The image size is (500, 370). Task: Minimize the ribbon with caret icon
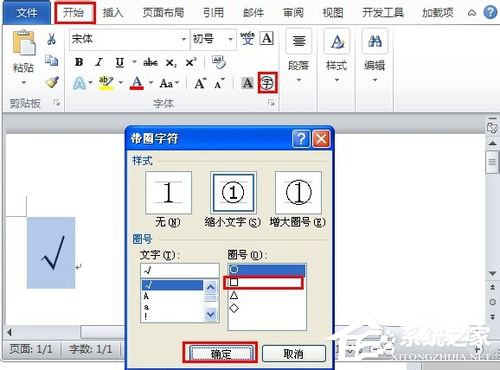pyautogui.click(x=472, y=13)
